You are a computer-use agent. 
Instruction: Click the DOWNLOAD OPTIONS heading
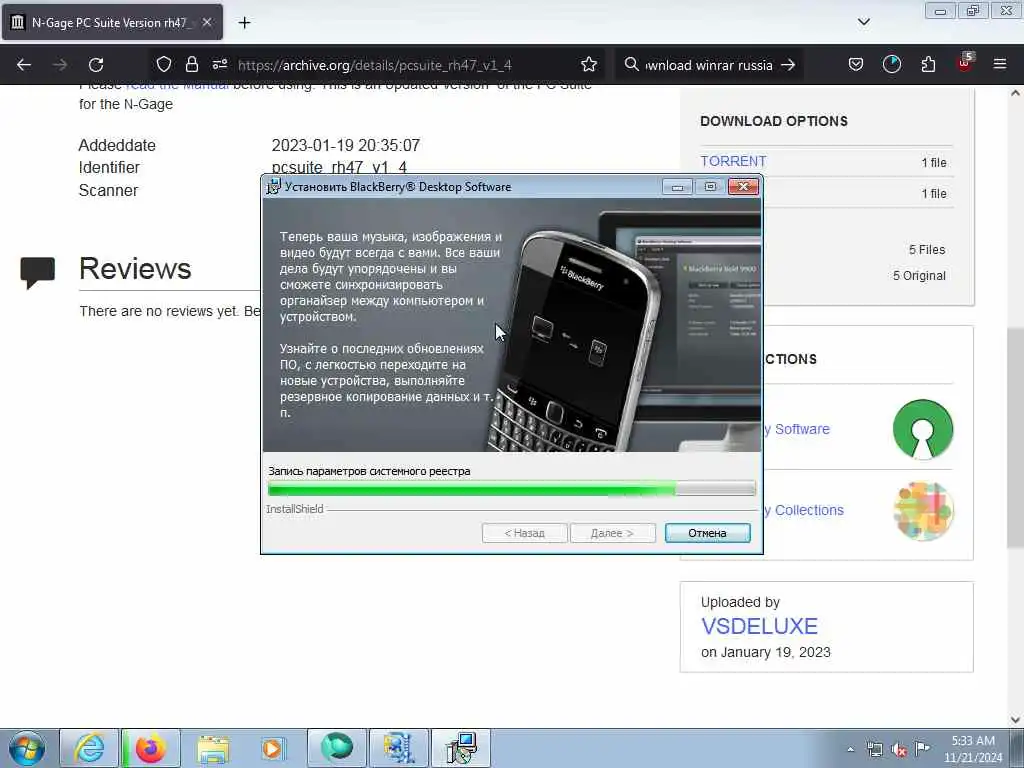(x=774, y=121)
